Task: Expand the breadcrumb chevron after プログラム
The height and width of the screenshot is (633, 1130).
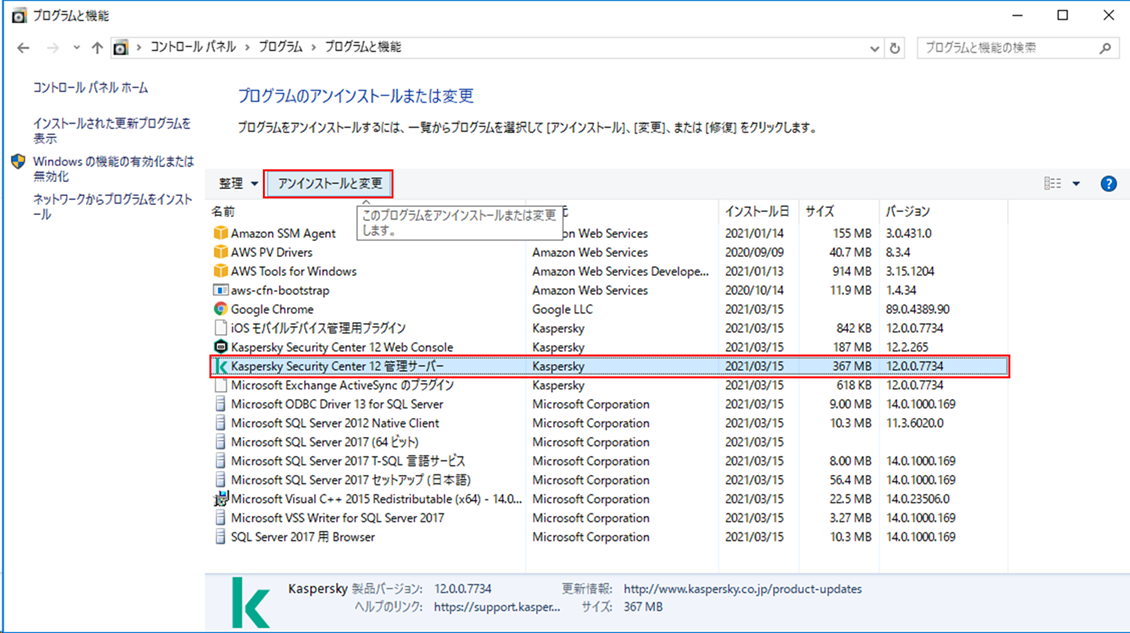Action: point(314,46)
